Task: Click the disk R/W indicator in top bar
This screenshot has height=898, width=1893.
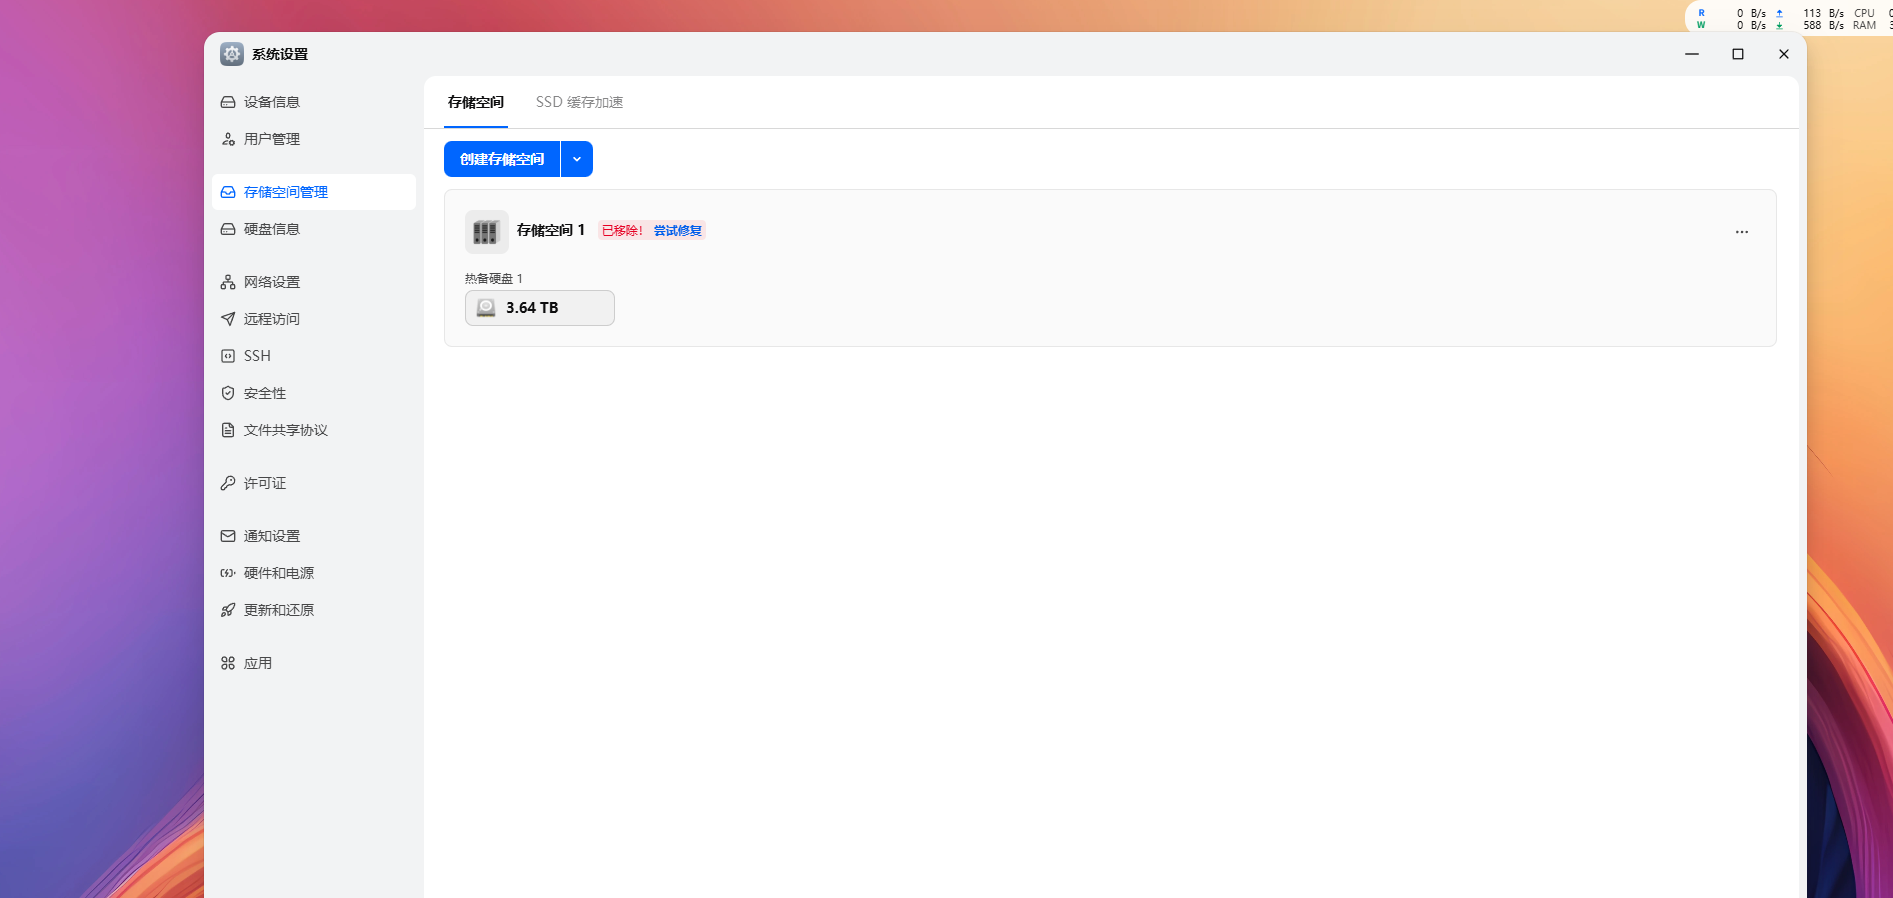Action: [x=1732, y=19]
